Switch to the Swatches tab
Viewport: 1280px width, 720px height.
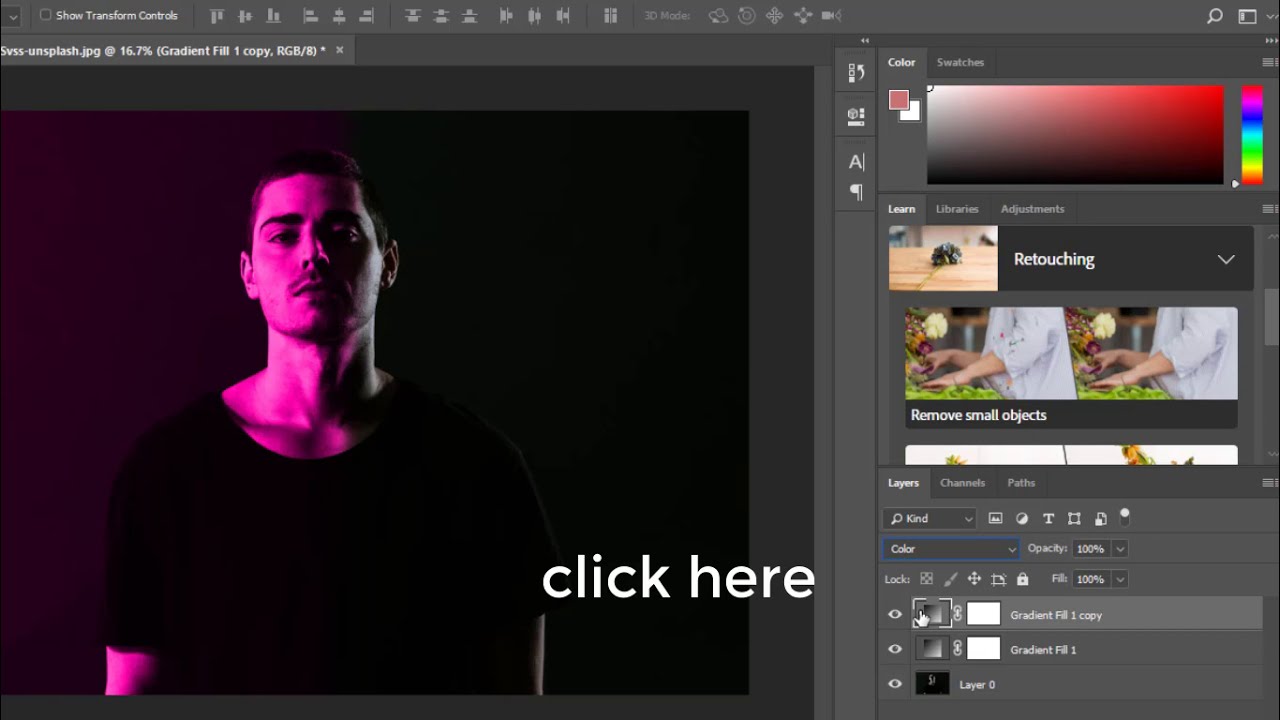tap(960, 62)
